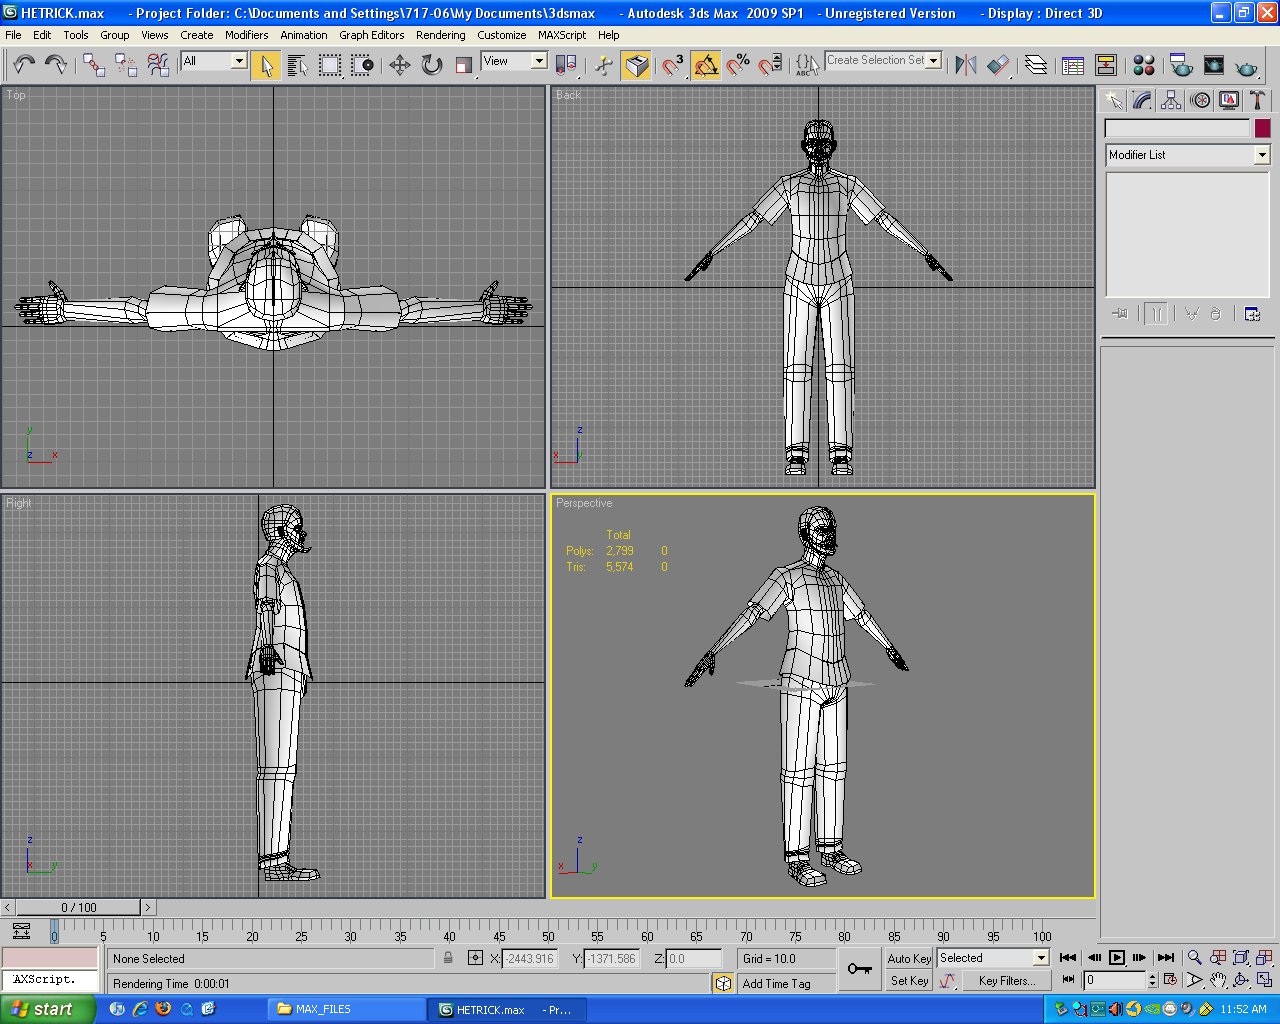Click the object color swatch in Modify panel

pos(1262,128)
